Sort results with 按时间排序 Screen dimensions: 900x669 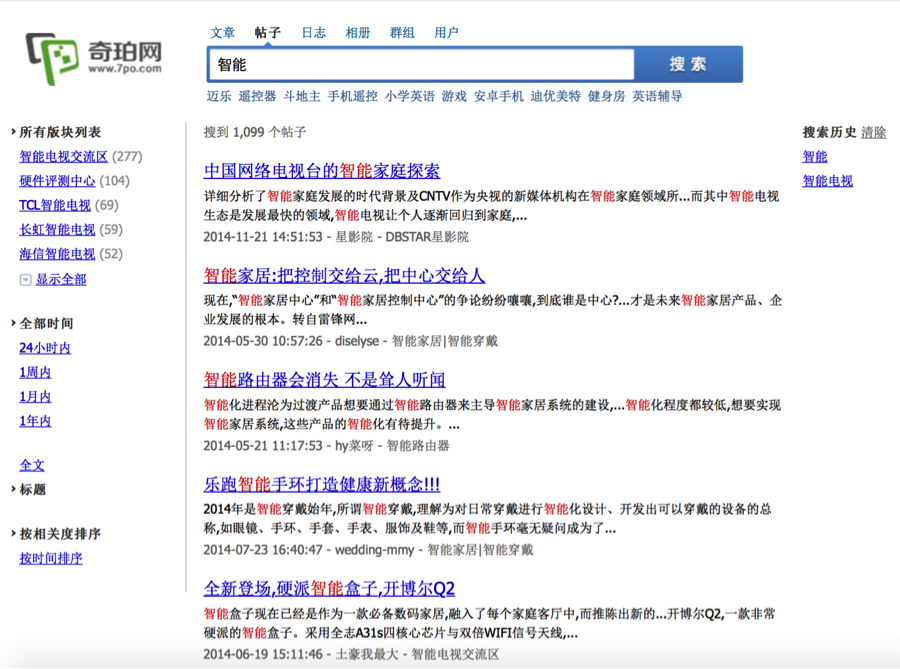[51, 559]
